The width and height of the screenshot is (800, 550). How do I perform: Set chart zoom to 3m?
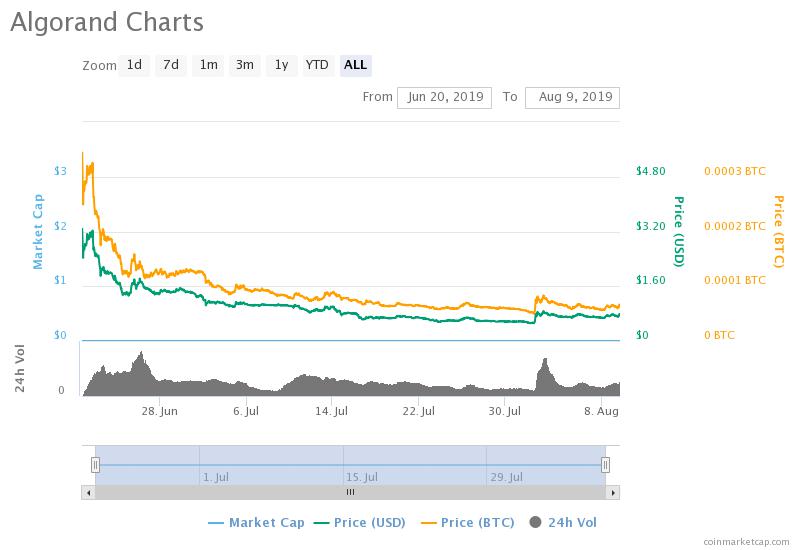245,65
